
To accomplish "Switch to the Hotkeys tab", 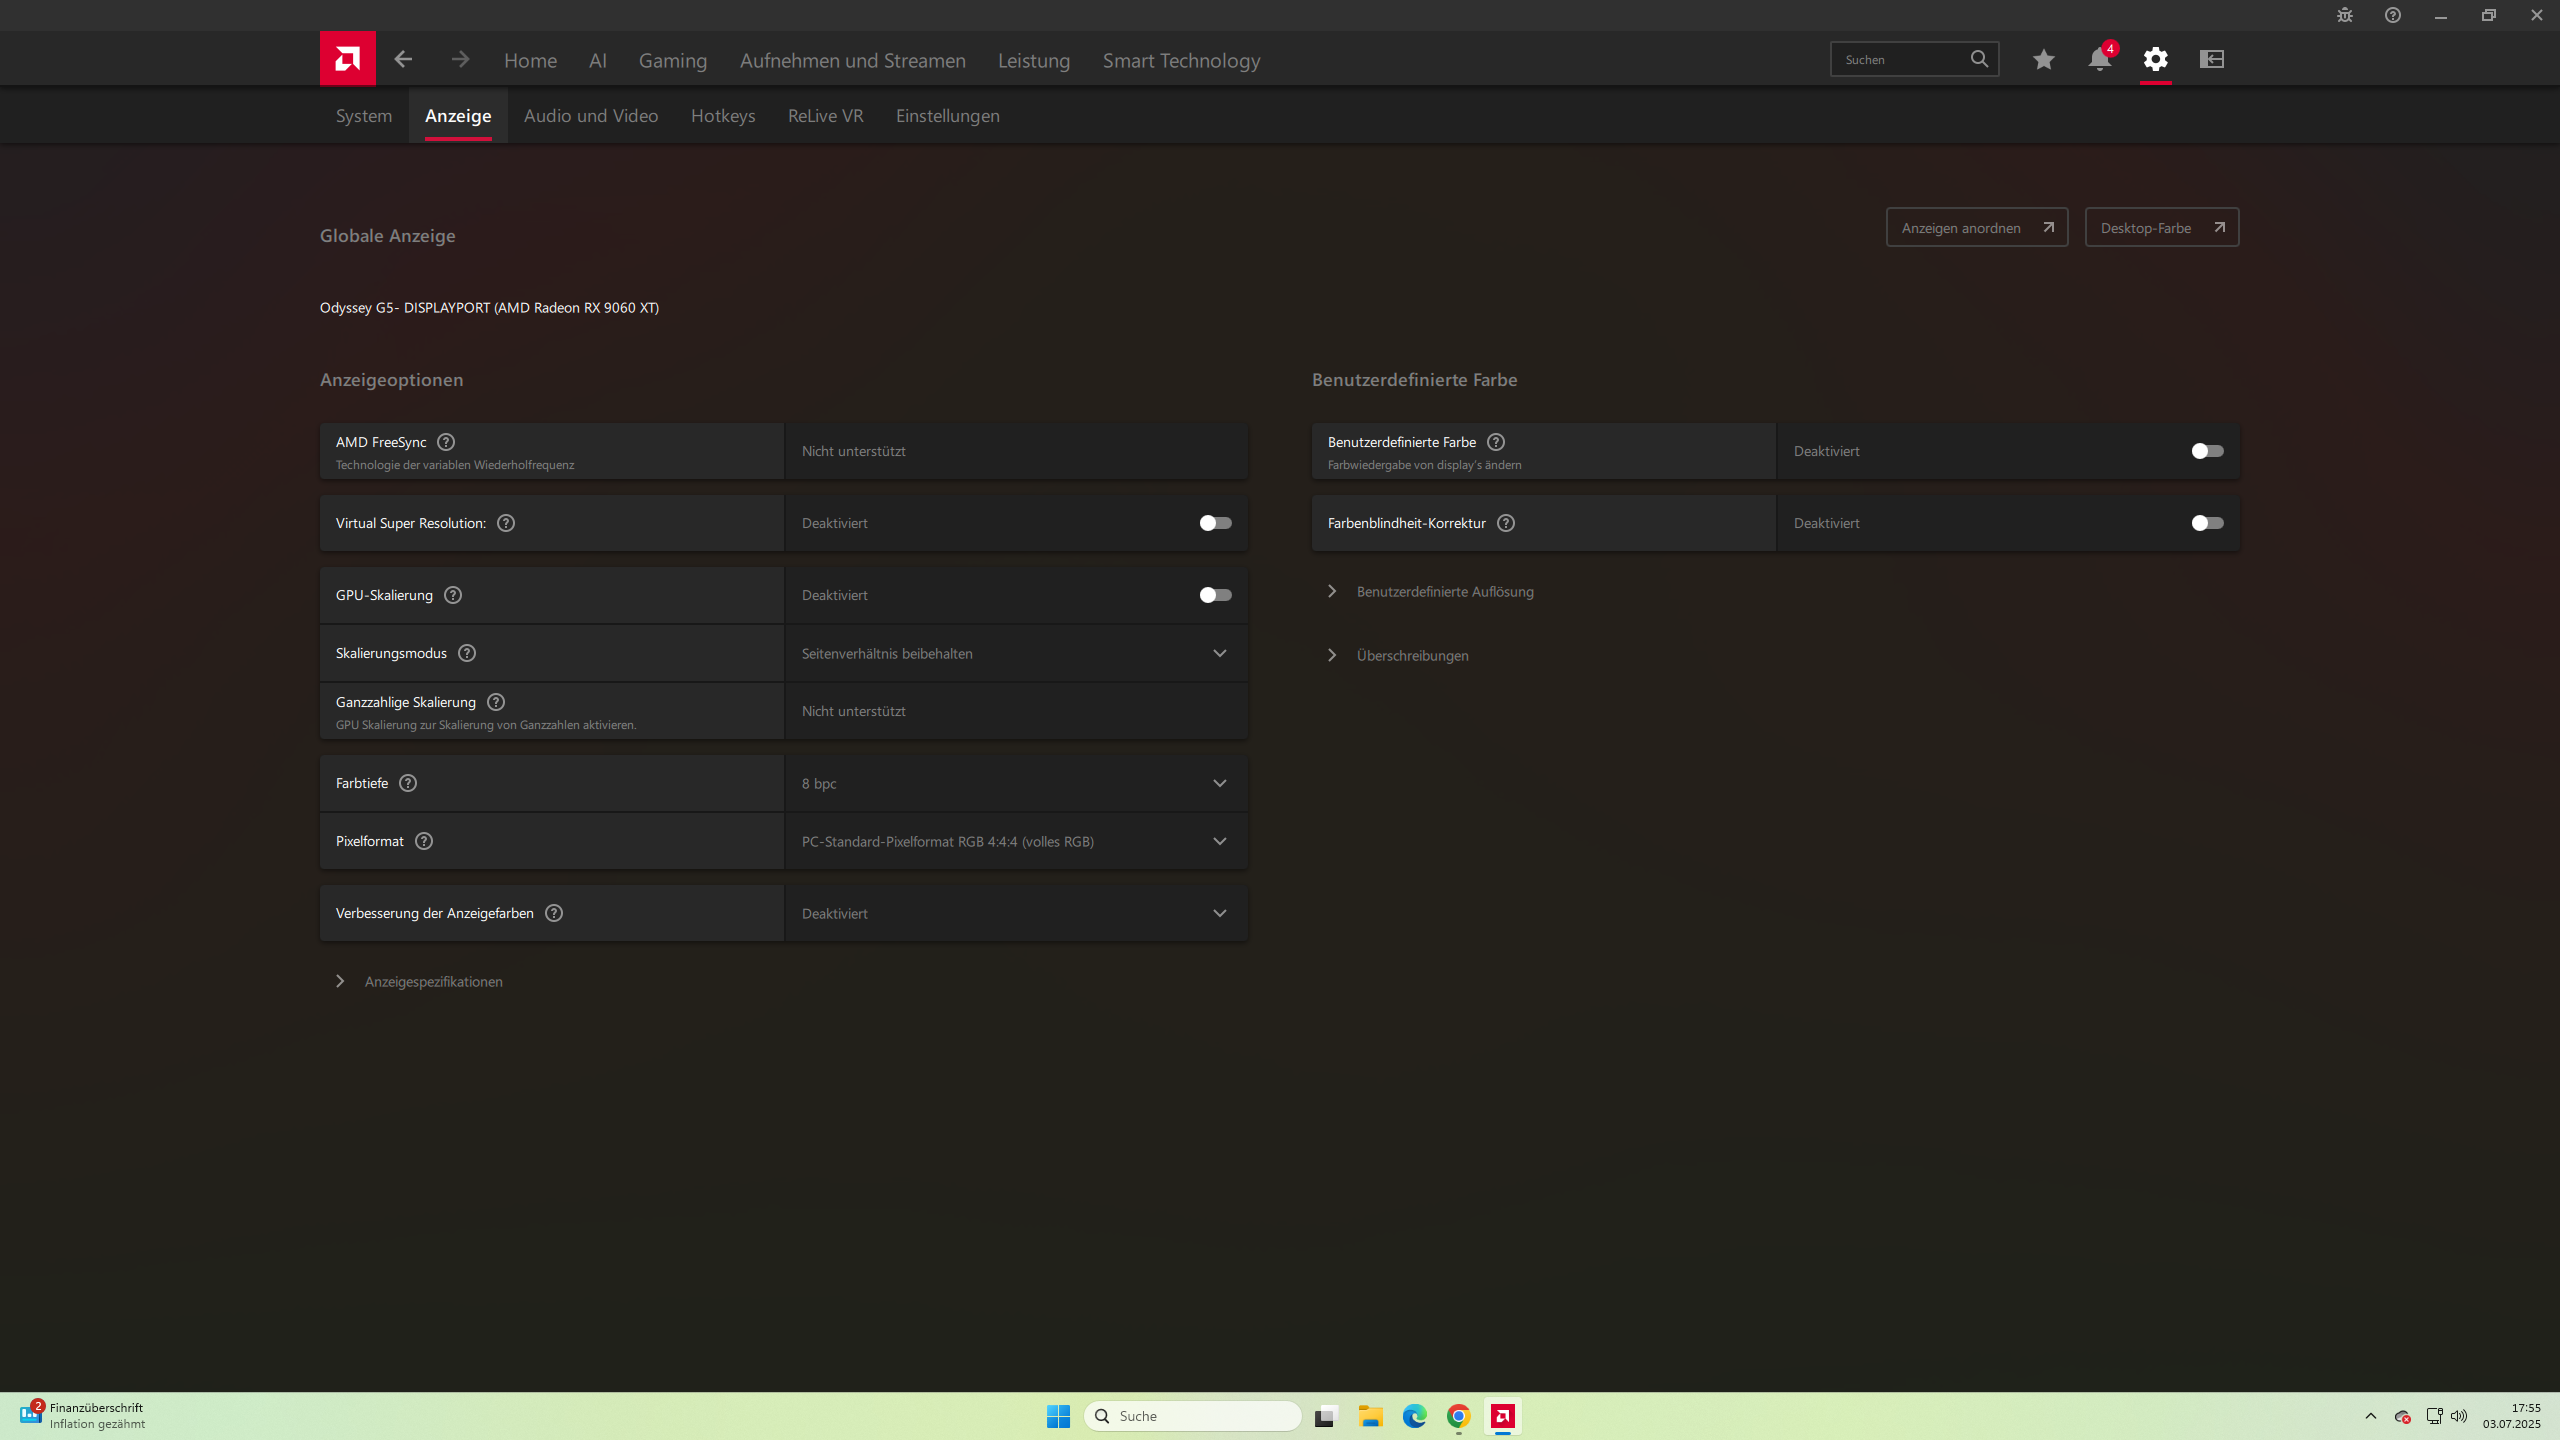I will point(722,116).
